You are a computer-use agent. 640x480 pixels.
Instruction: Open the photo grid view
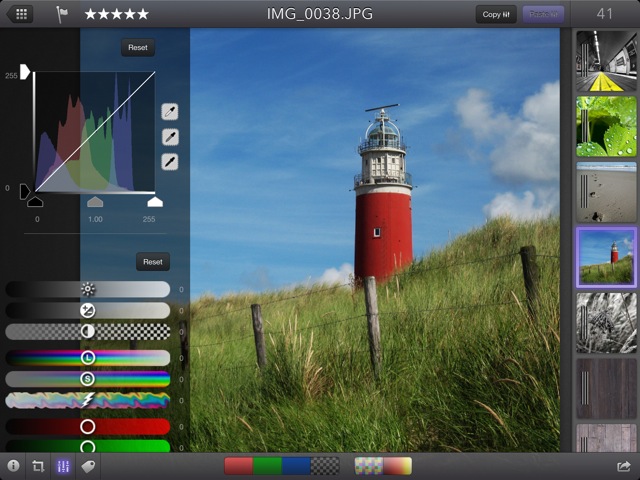[20, 14]
